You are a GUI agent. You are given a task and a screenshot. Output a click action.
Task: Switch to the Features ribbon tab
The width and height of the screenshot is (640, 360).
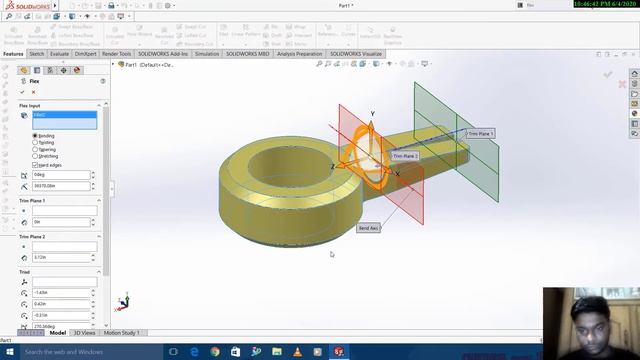point(13,54)
